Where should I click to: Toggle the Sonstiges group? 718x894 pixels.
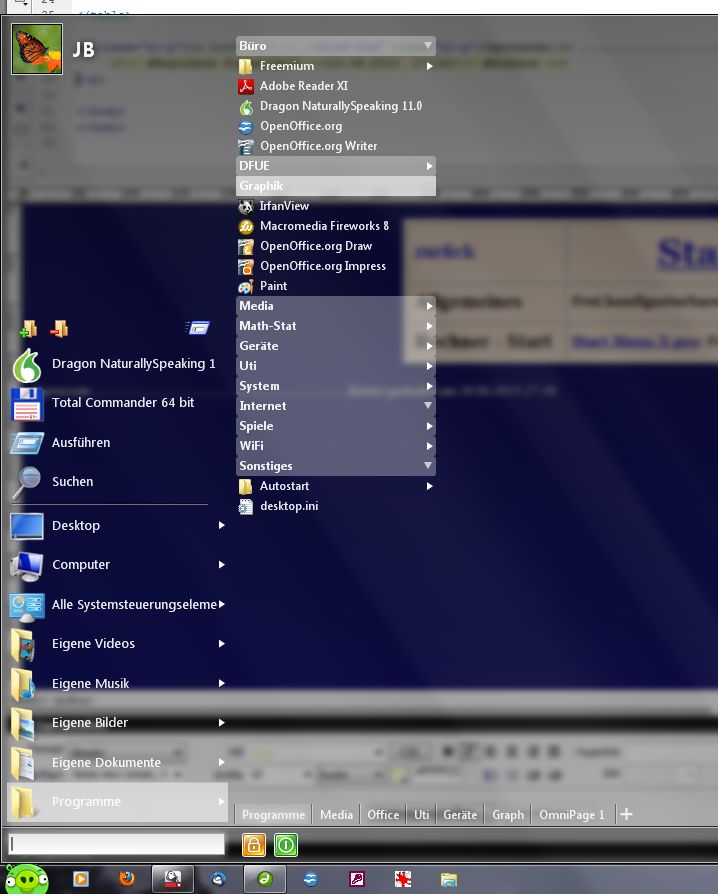tap(336, 466)
